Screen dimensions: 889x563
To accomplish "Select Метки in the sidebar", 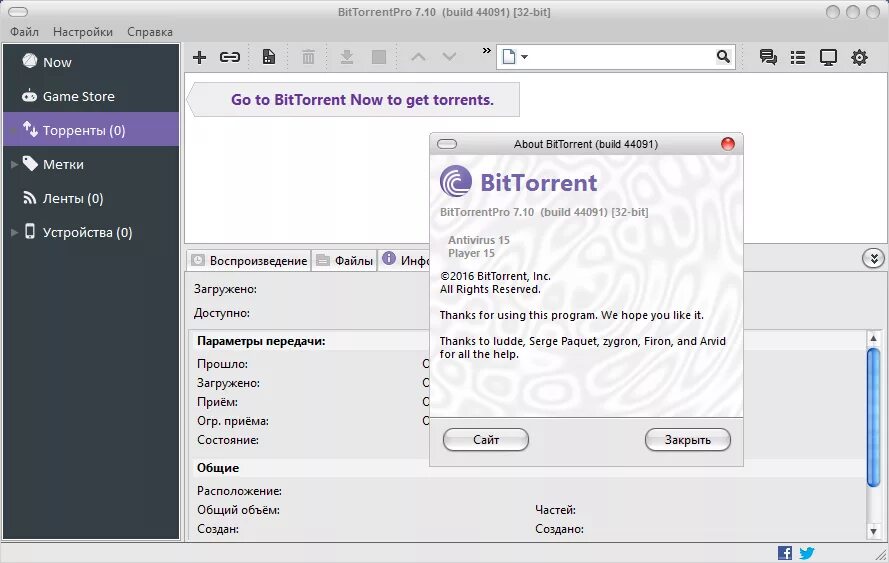I will click(91, 164).
